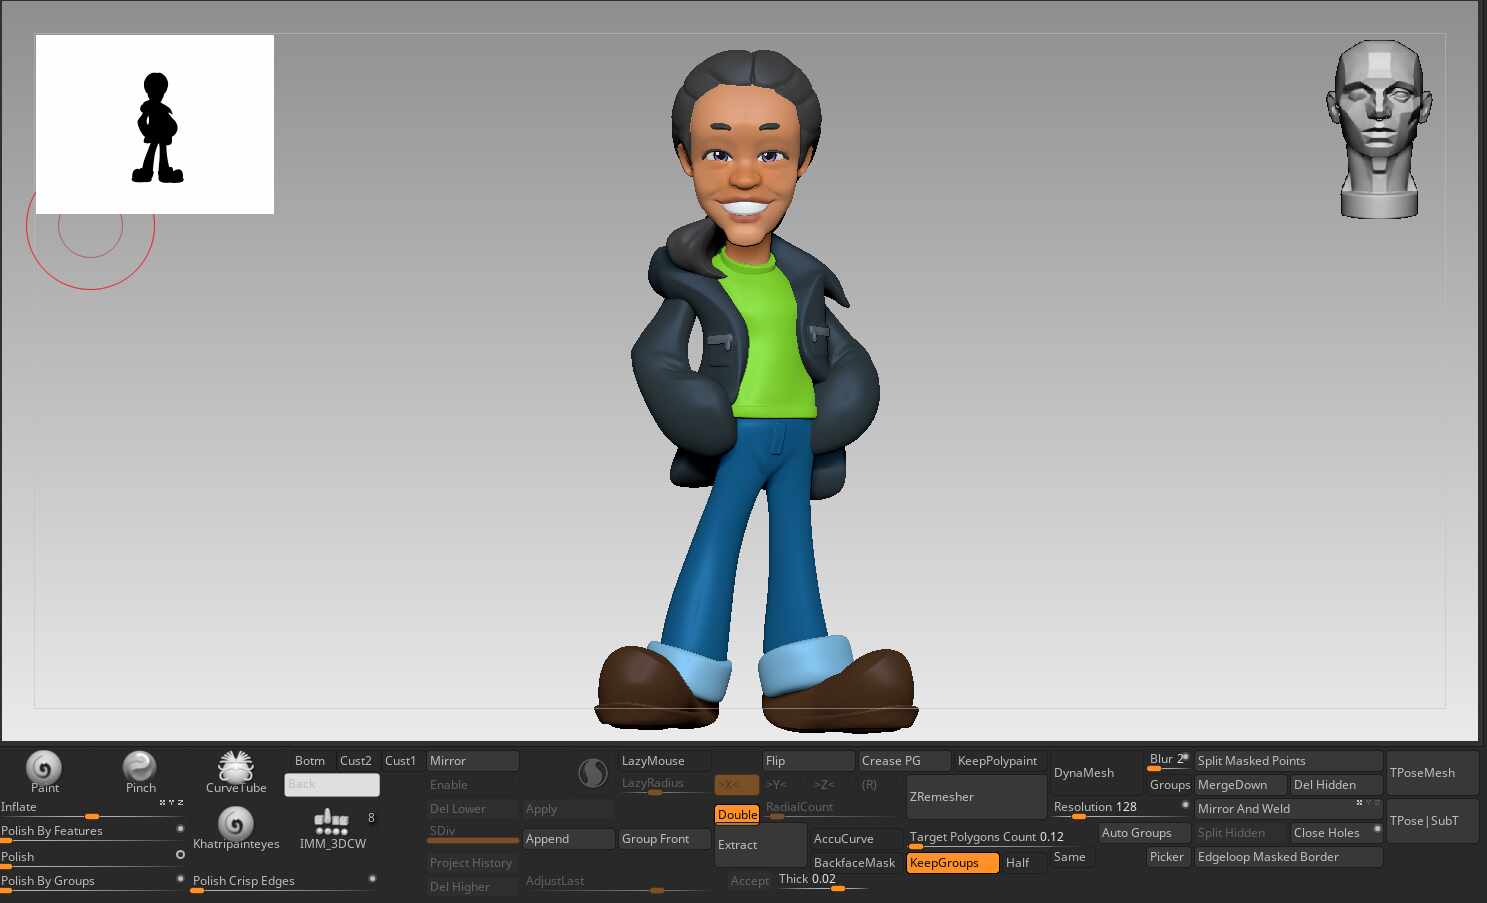Viewport: 1487px width, 903px height.
Task: Switch to the Cust1 tab
Action: point(400,761)
